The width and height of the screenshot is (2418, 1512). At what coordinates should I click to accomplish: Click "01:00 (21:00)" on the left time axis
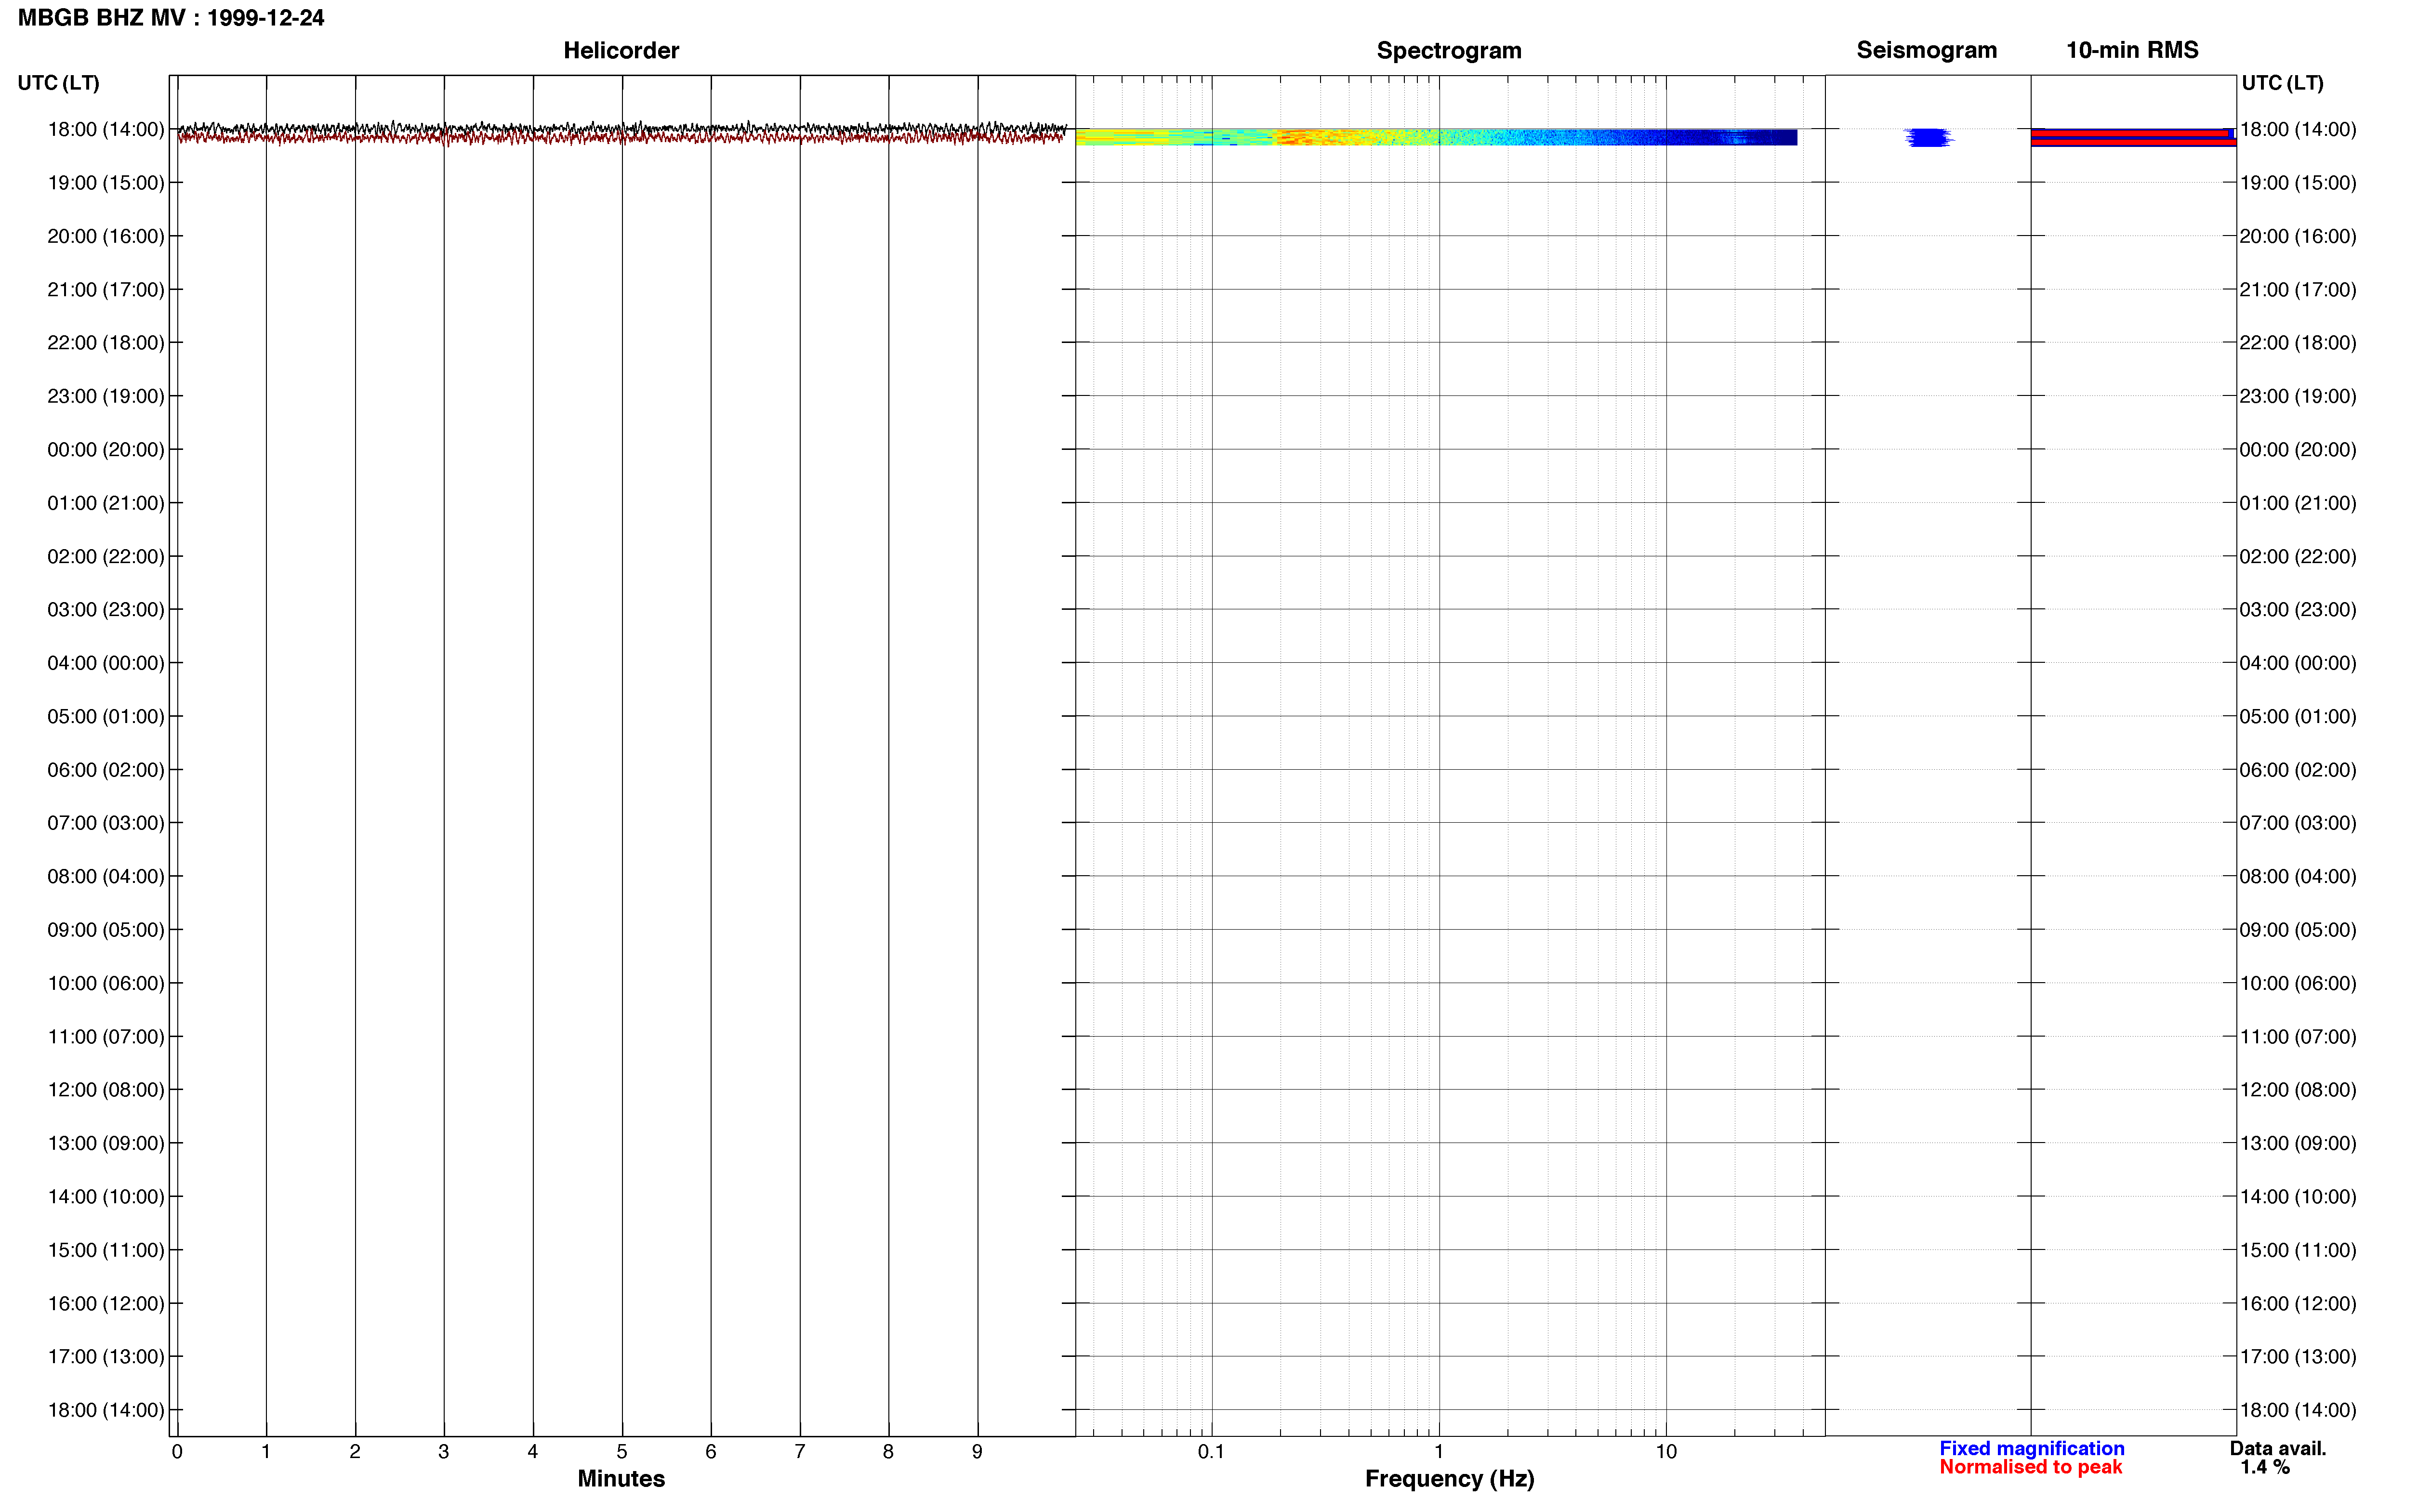pyautogui.click(x=106, y=503)
